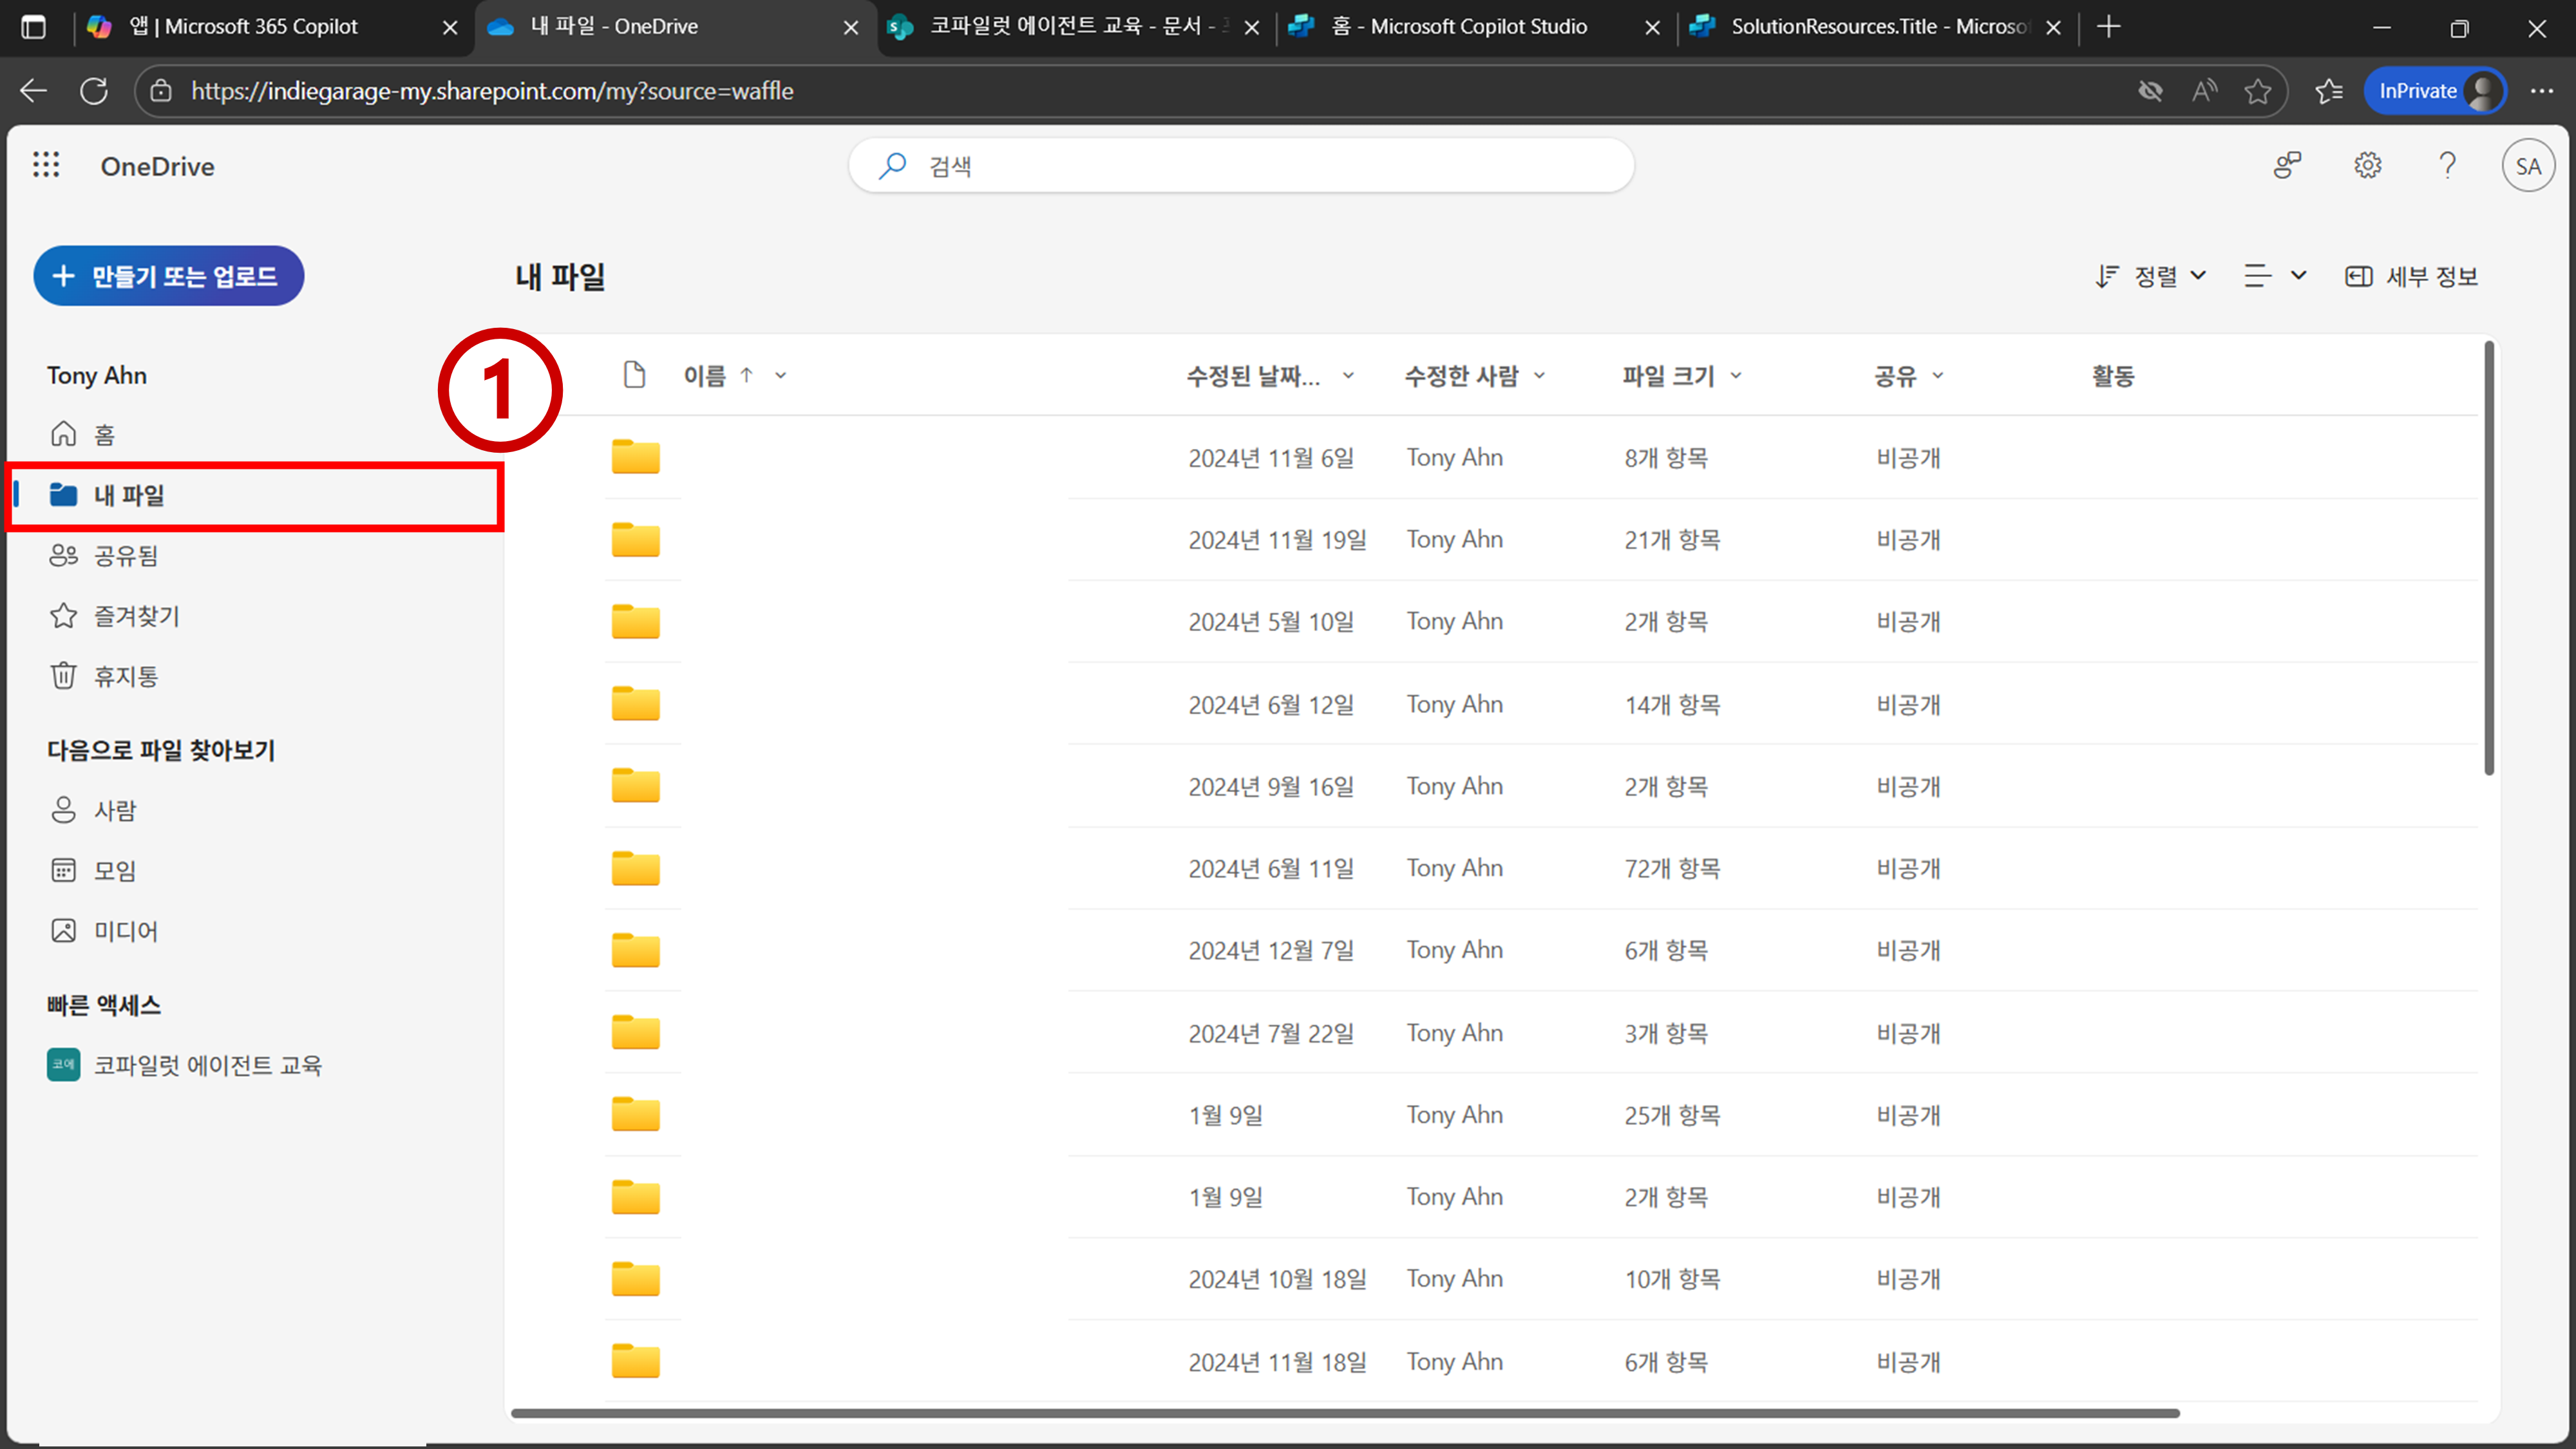Open OneDrive settings gear icon
2576x1449 pixels.
[x=2367, y=165]
